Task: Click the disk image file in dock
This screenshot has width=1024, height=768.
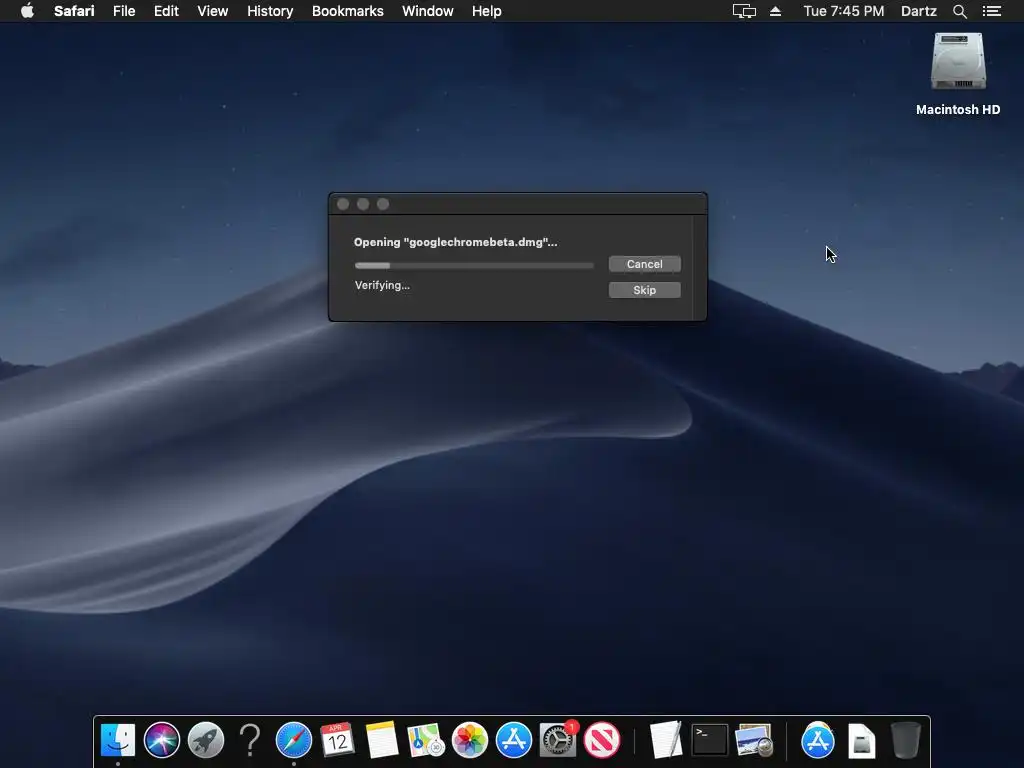Action: point(861,741)
